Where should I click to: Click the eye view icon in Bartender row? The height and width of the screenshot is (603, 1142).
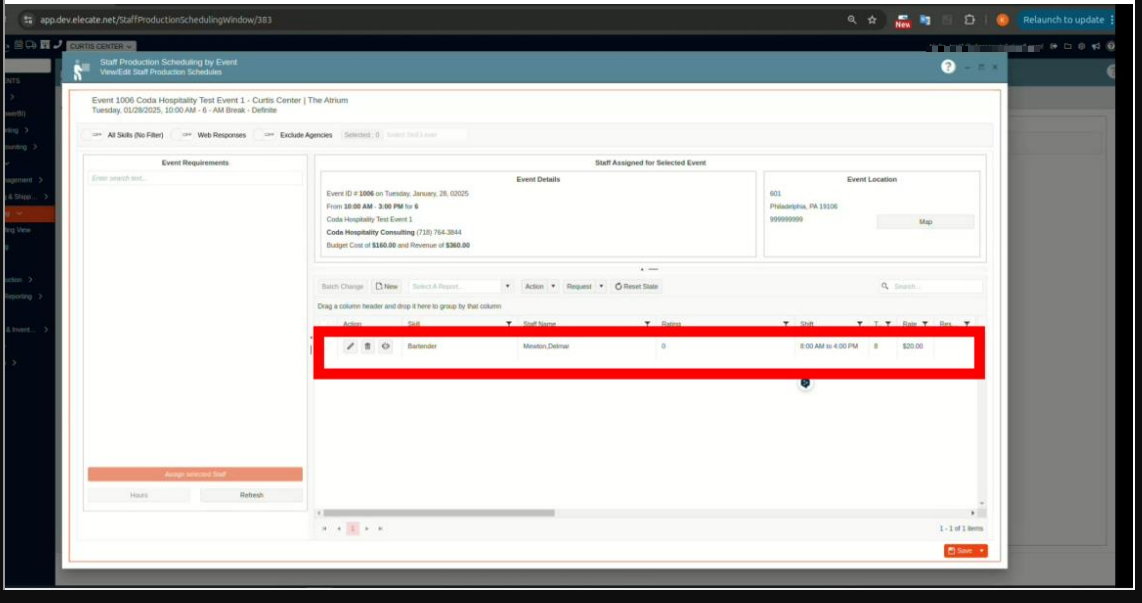386,346
